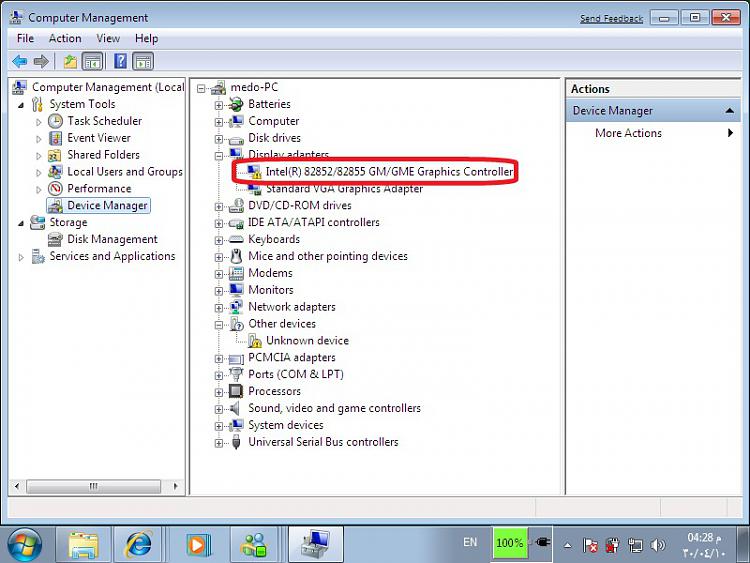The height and width of the screenshot is (563, 750).
Task: Expand the Batteries node
Action: point(219,105)
